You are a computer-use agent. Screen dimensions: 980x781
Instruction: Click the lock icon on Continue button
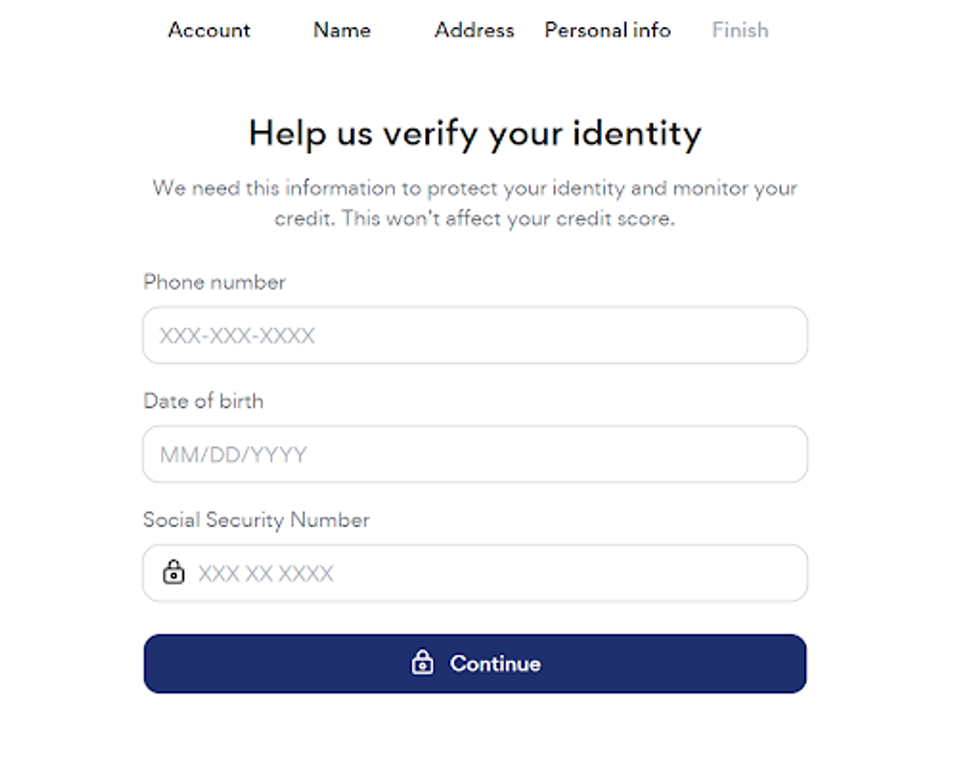(423, 663)
